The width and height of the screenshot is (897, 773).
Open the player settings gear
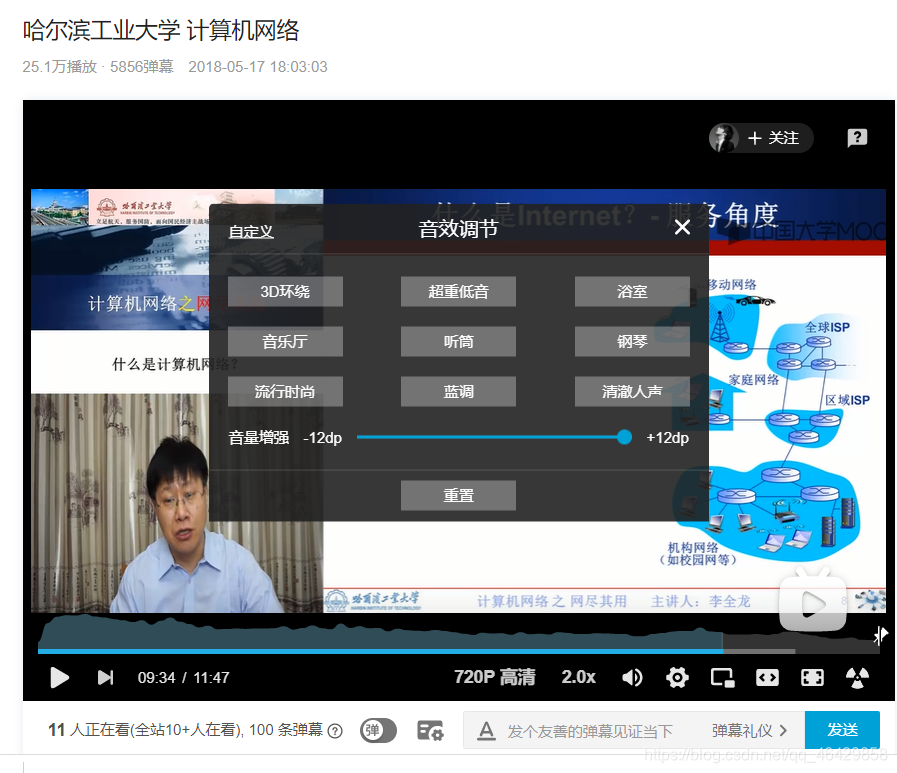(x=677, y=677)
